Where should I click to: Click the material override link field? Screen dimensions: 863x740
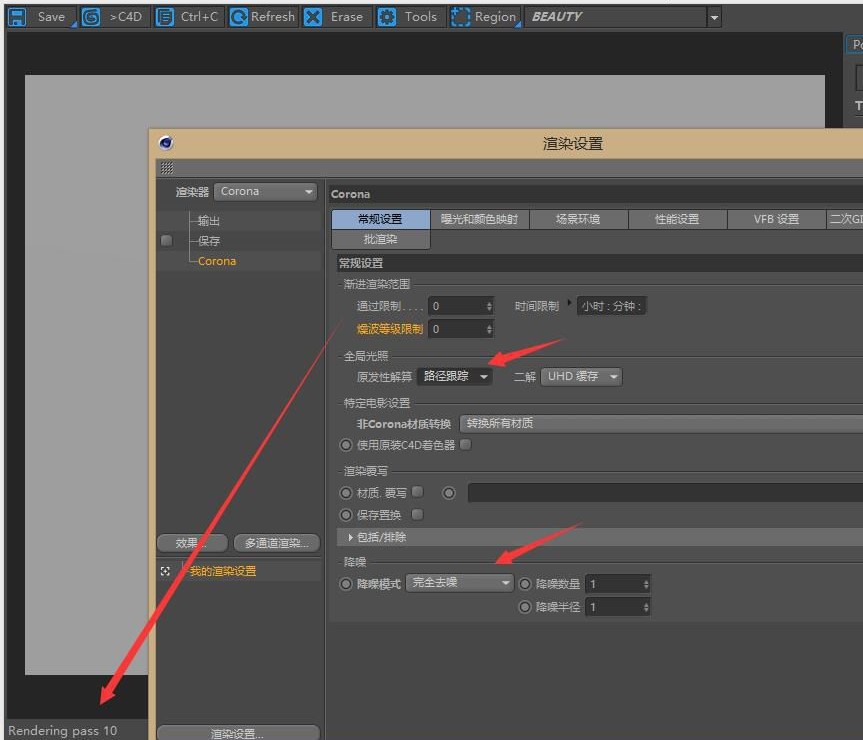(665, 492)
